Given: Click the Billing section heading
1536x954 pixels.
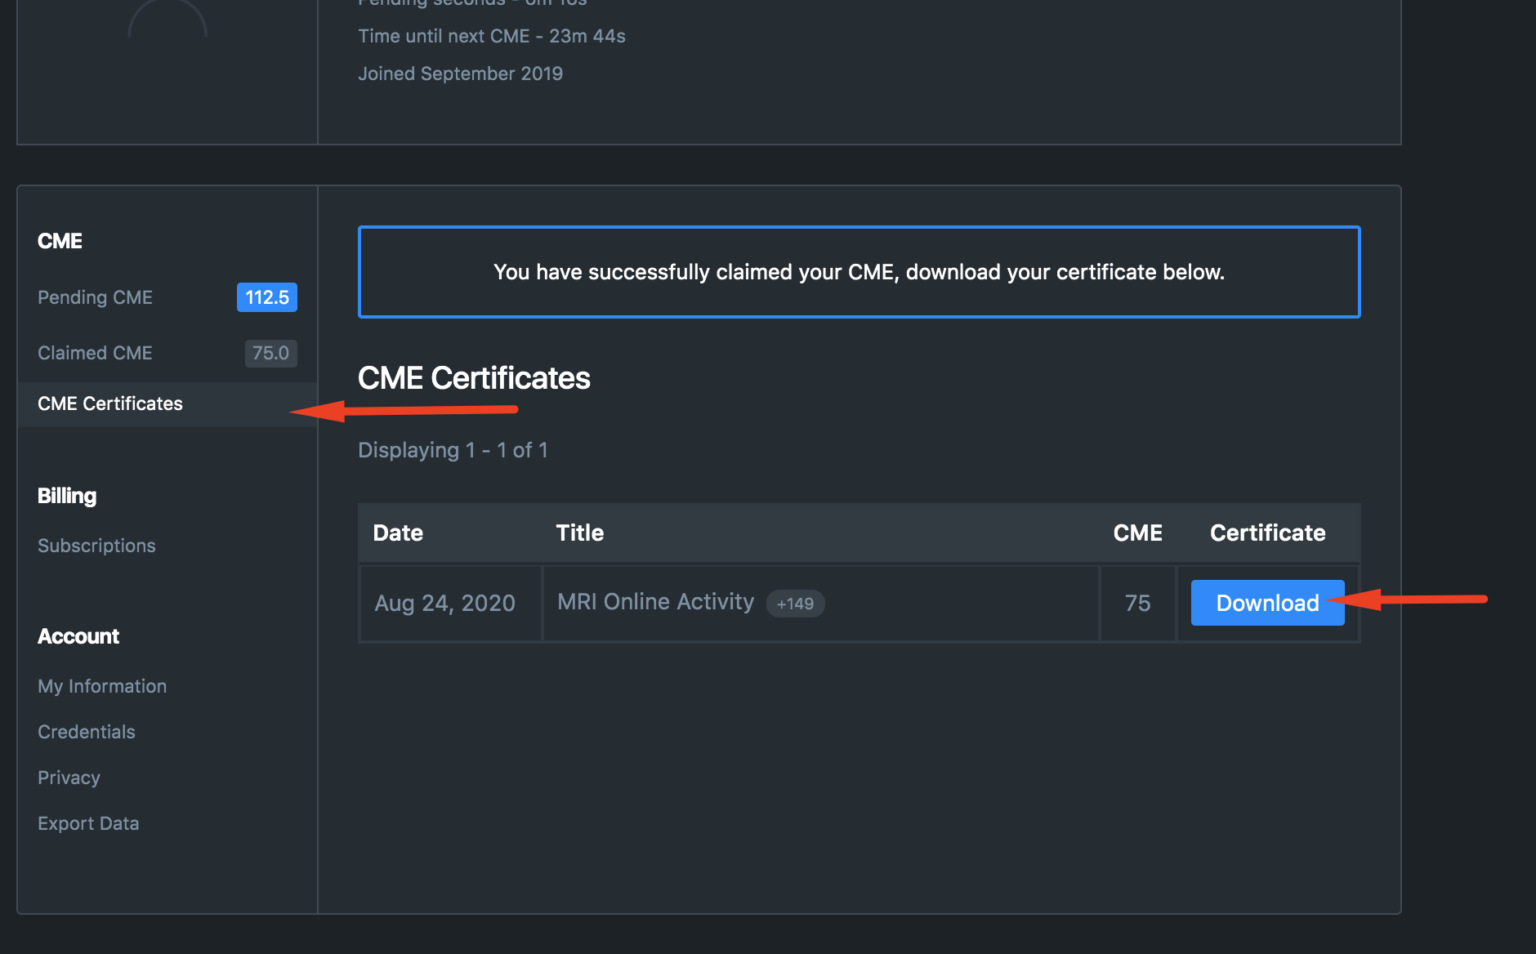Looking at the screenshot, I should 67,496.
